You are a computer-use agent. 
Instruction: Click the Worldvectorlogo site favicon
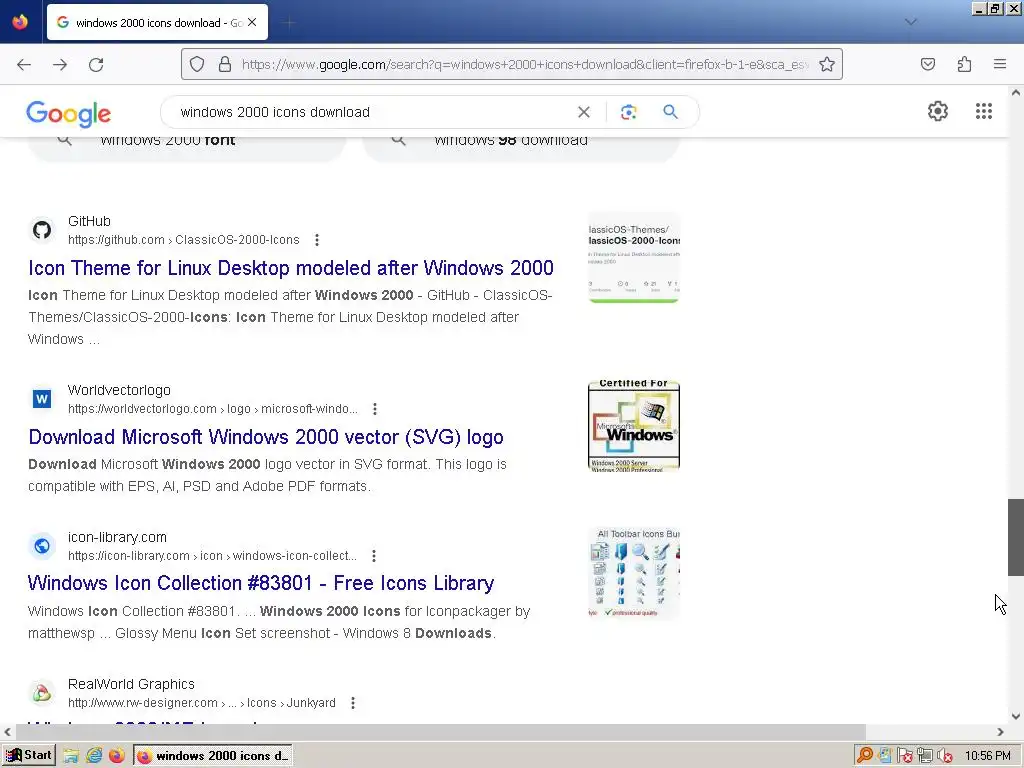tap(42, 398)
